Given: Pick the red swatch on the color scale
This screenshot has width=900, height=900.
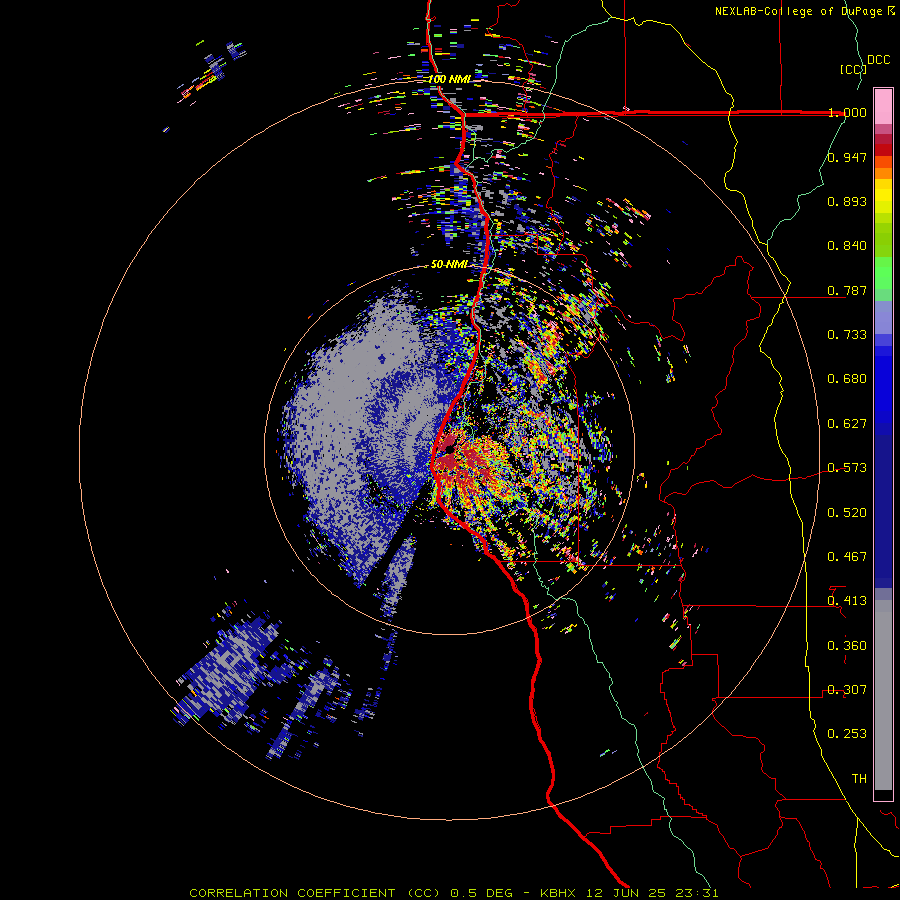Looking at the screenshot, I should 883,150.
